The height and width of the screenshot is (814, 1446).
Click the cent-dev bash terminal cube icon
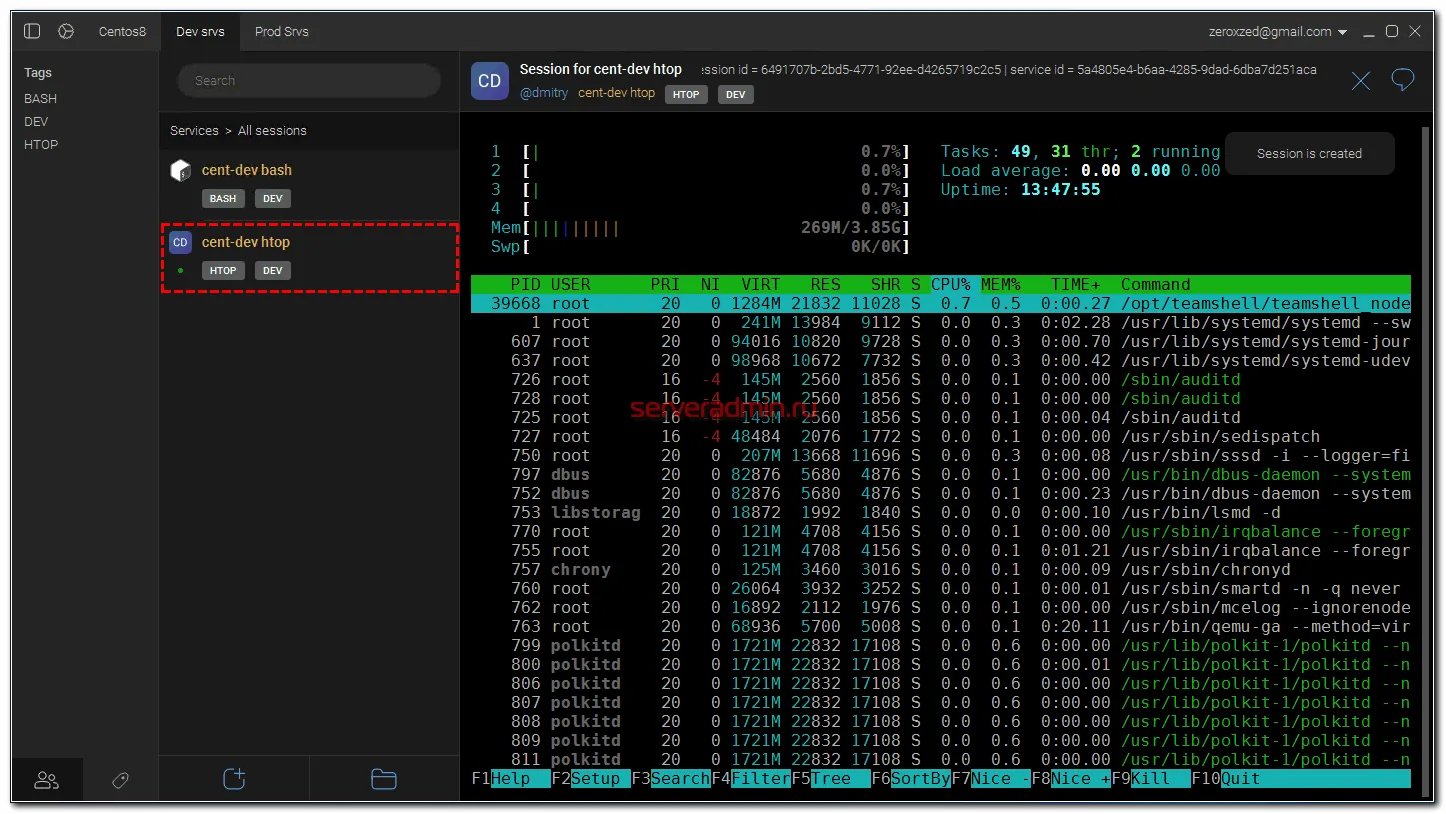pyautogui.click(x=180, y=171)
